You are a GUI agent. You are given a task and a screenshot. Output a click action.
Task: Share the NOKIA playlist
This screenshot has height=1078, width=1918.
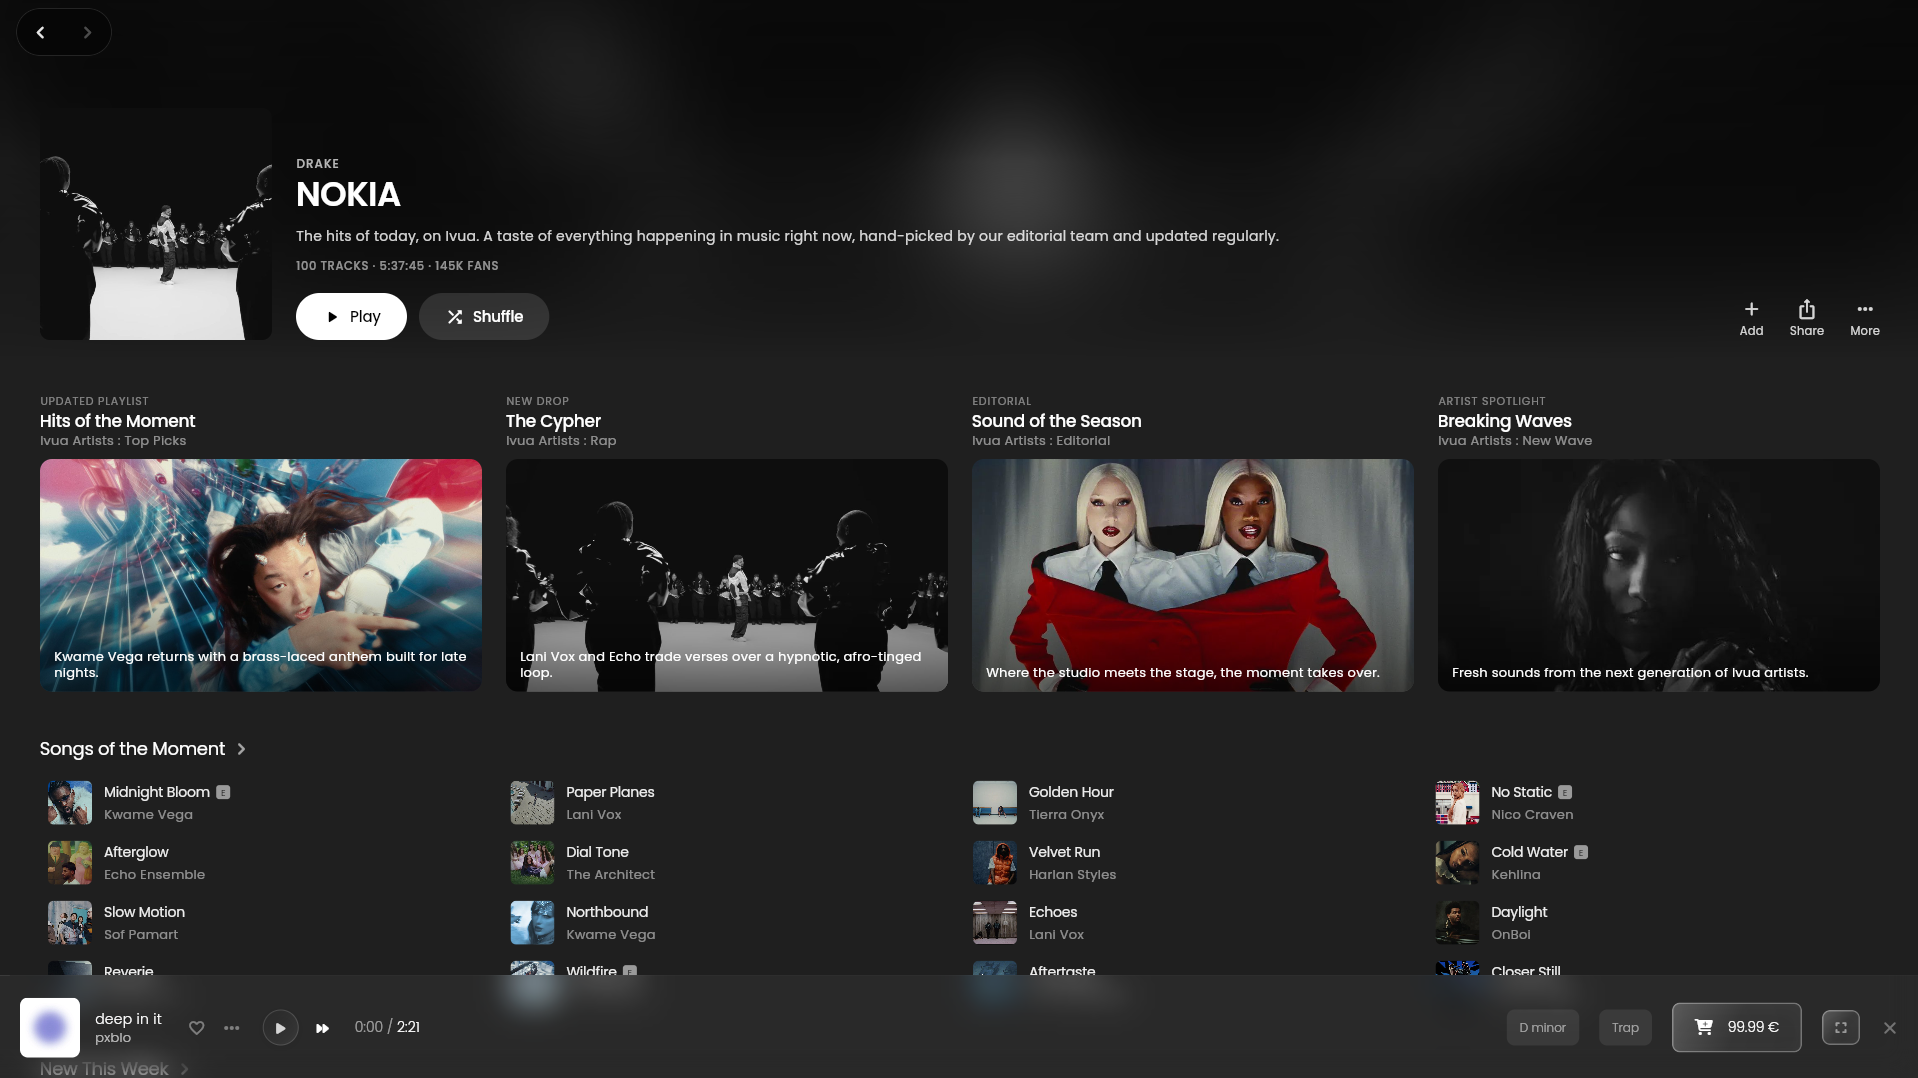pyautogui.click(x=1806, y=319)
